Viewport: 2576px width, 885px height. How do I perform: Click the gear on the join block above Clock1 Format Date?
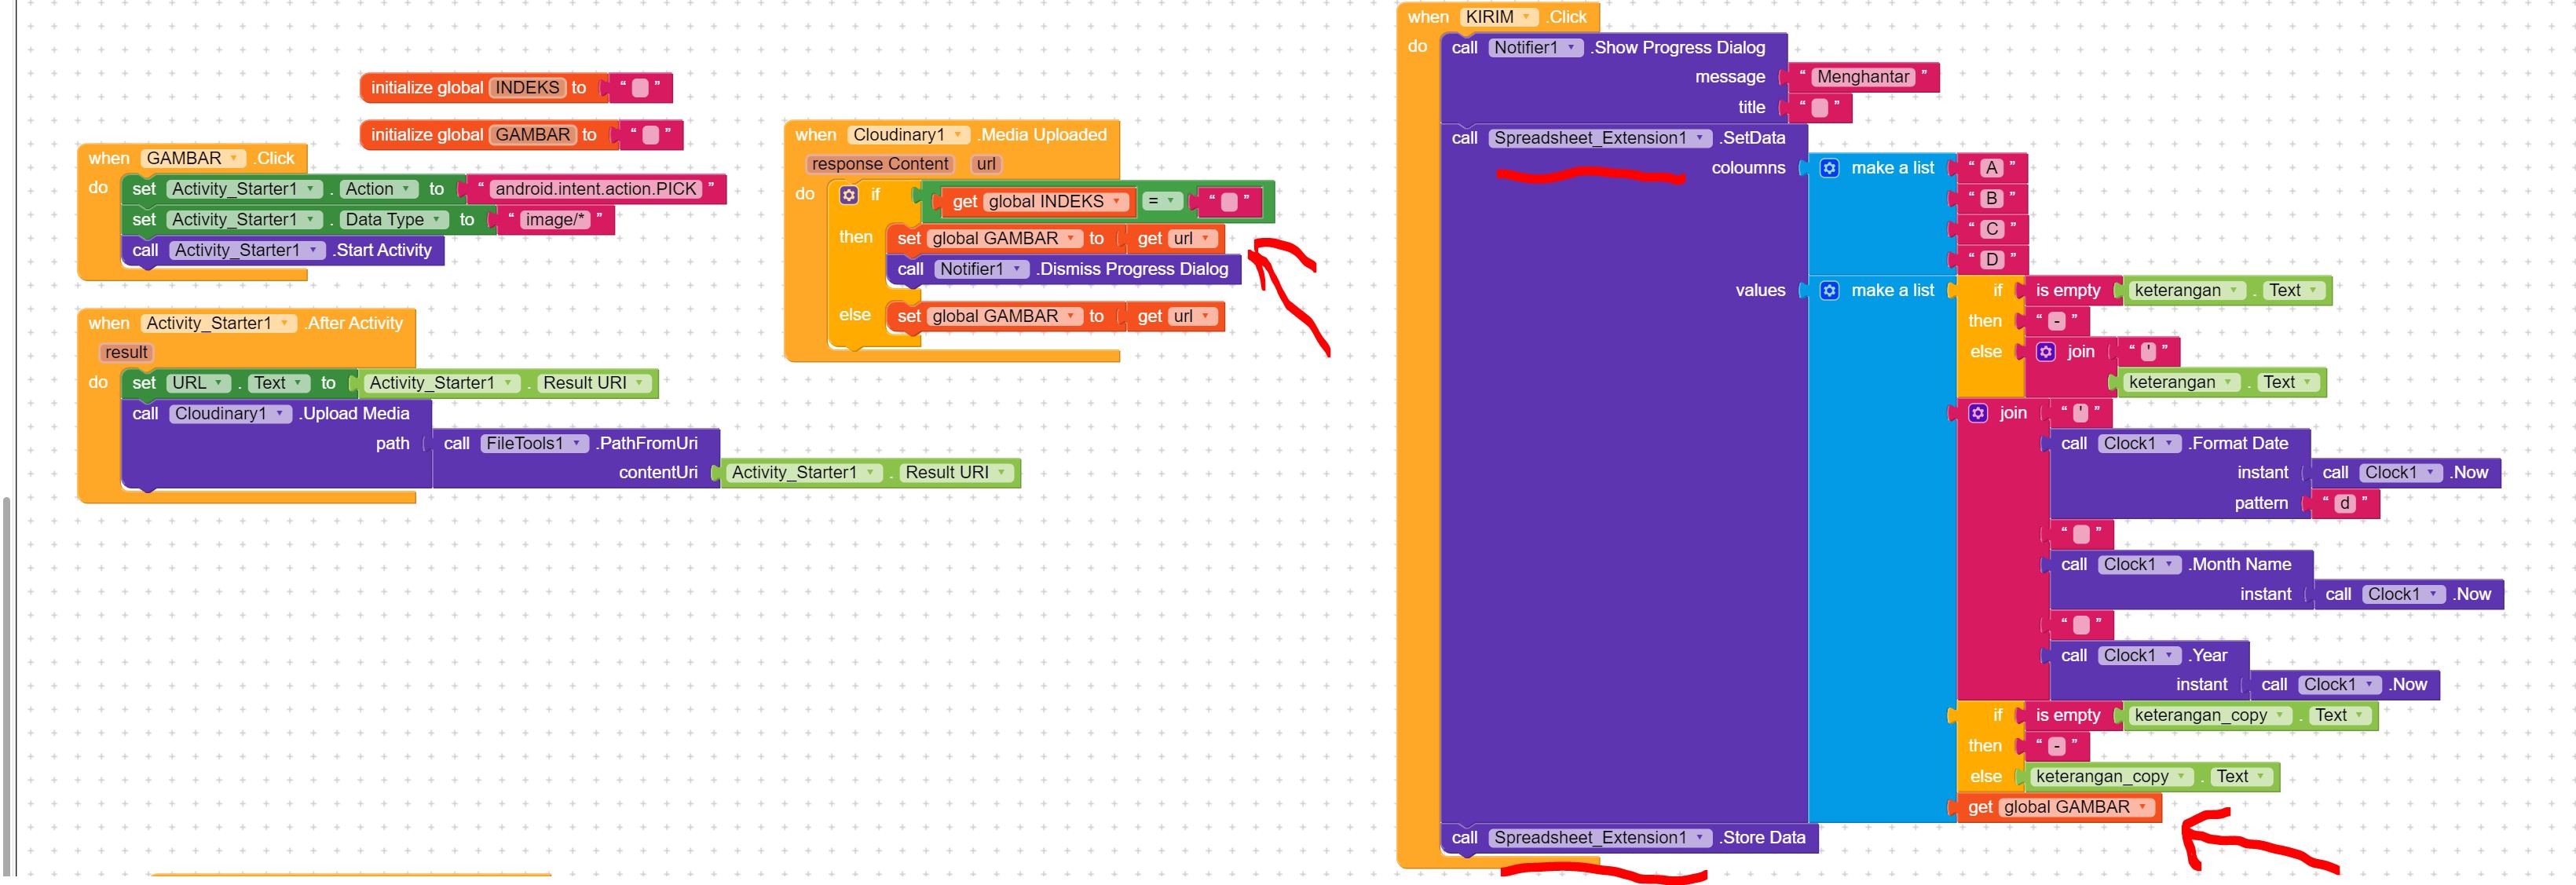click(1978, 413)
